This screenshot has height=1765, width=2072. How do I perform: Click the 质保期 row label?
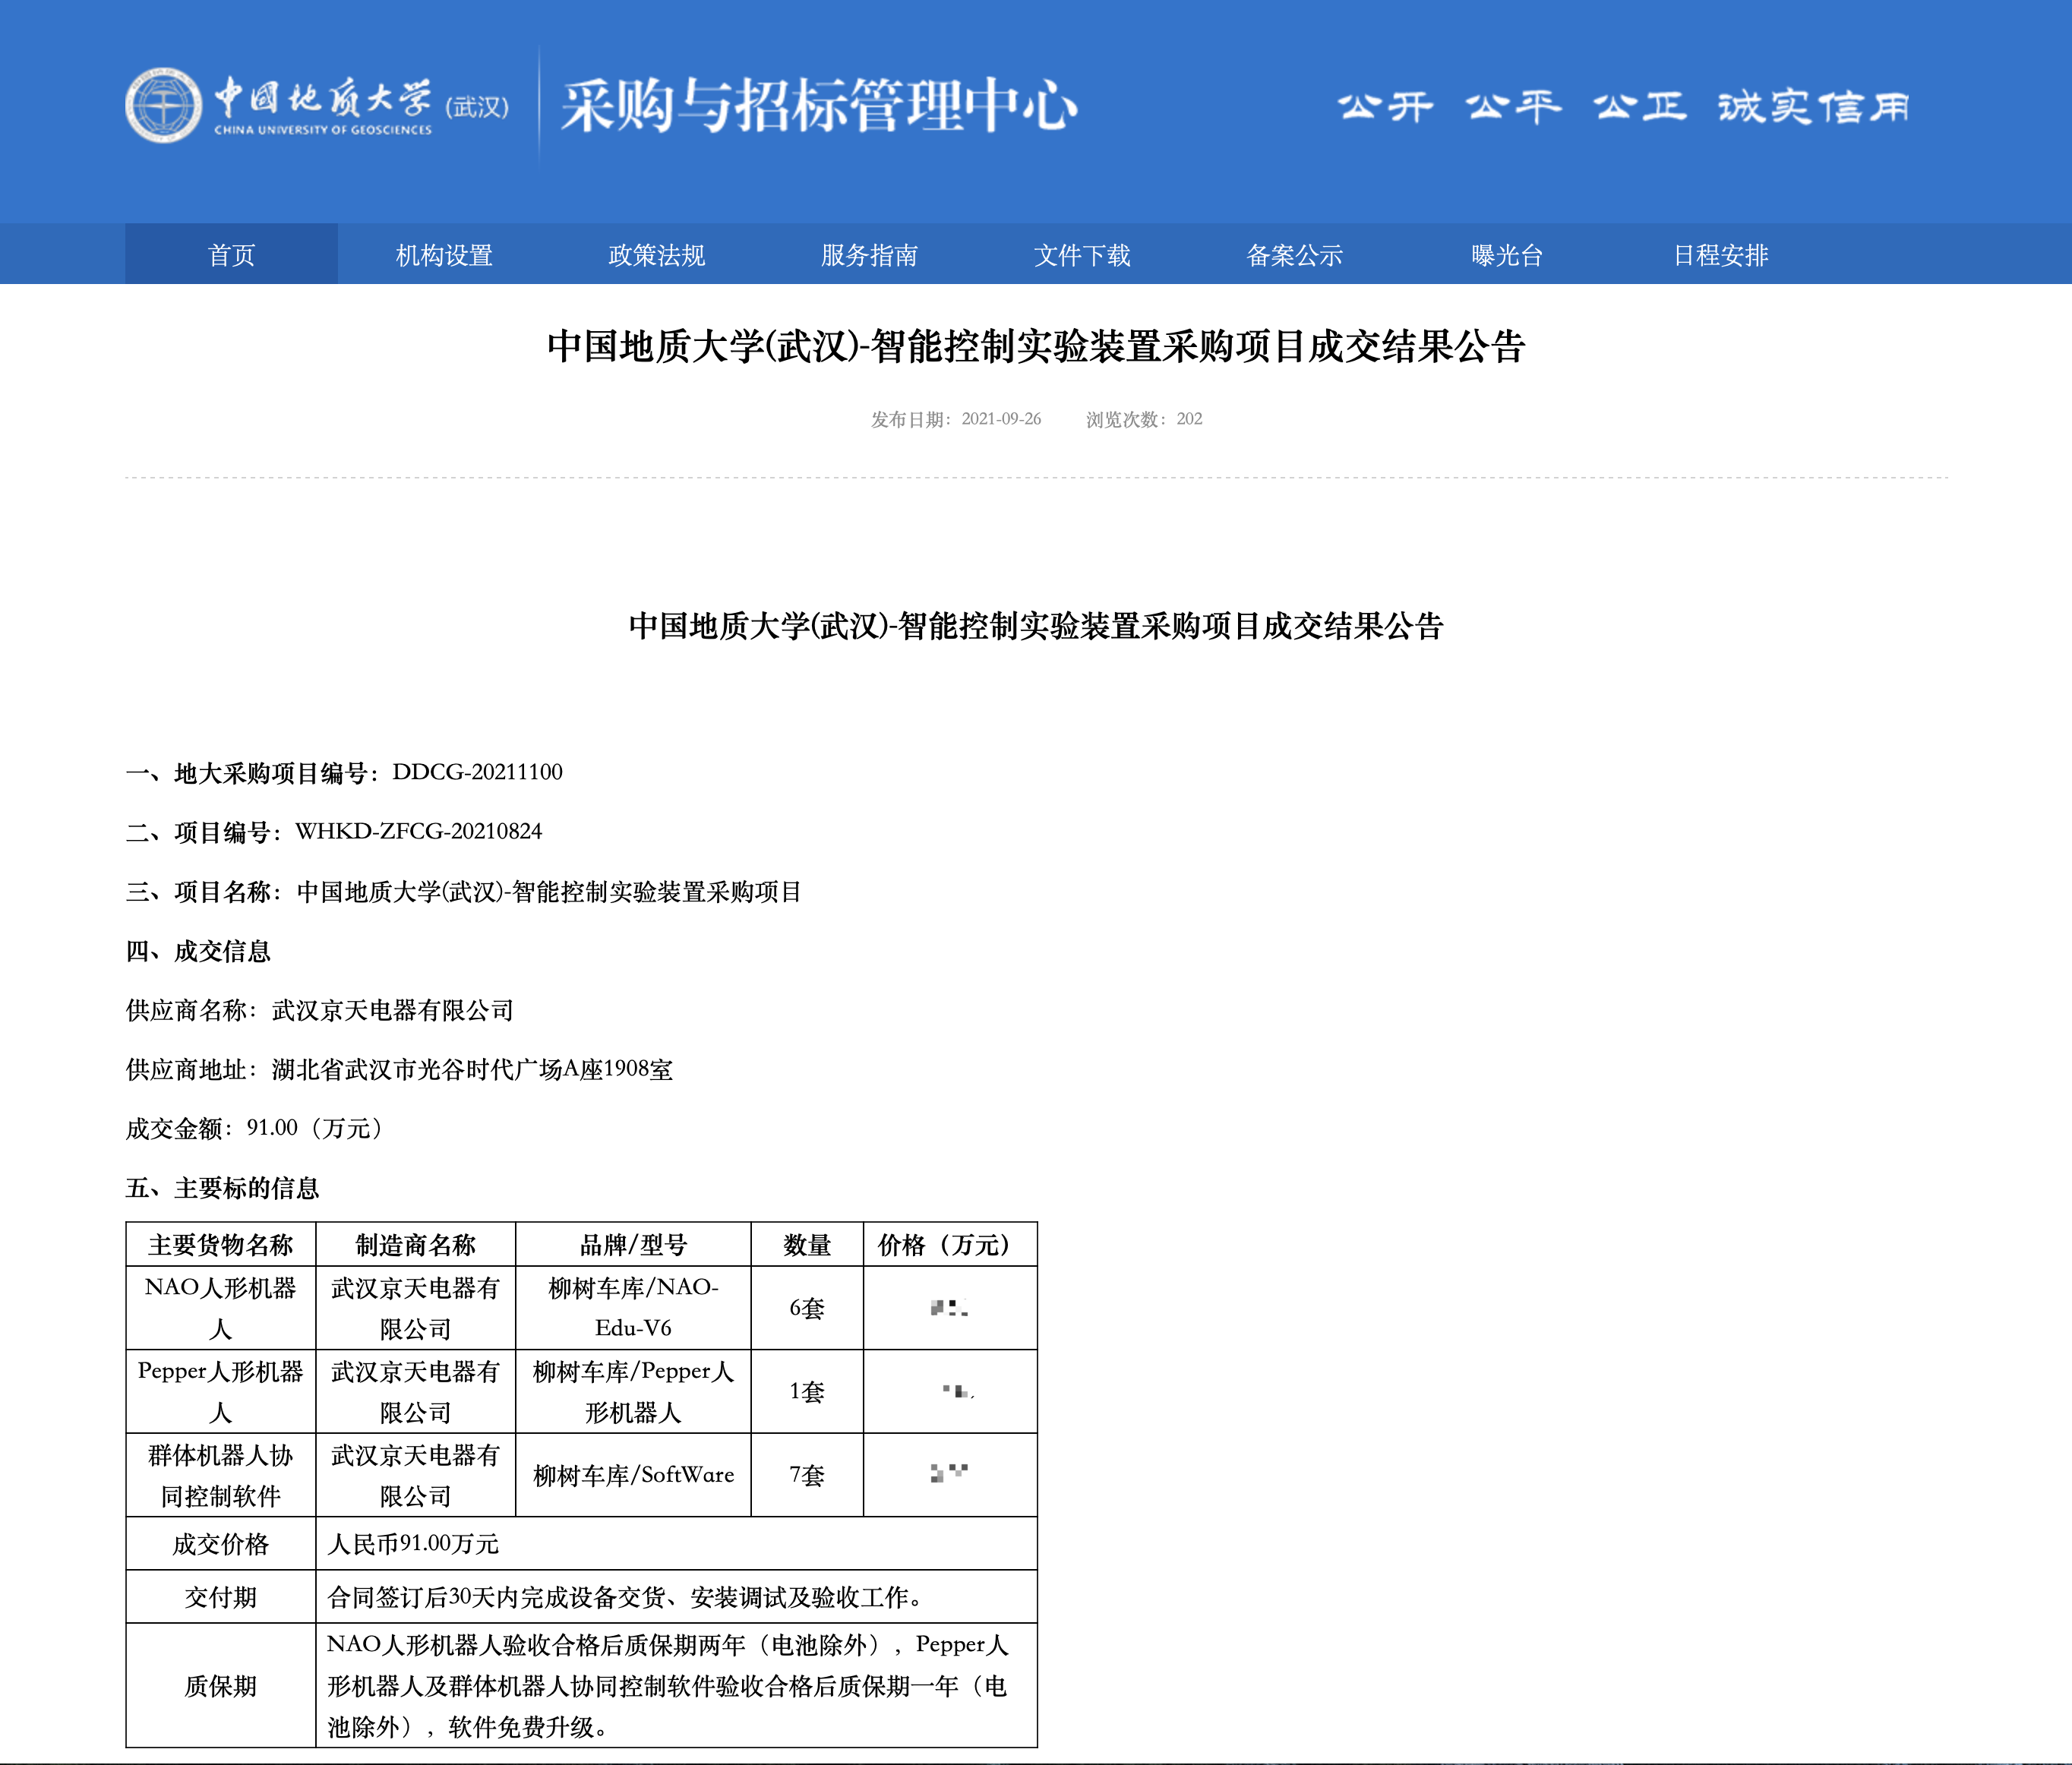(x=221, y=1686)
